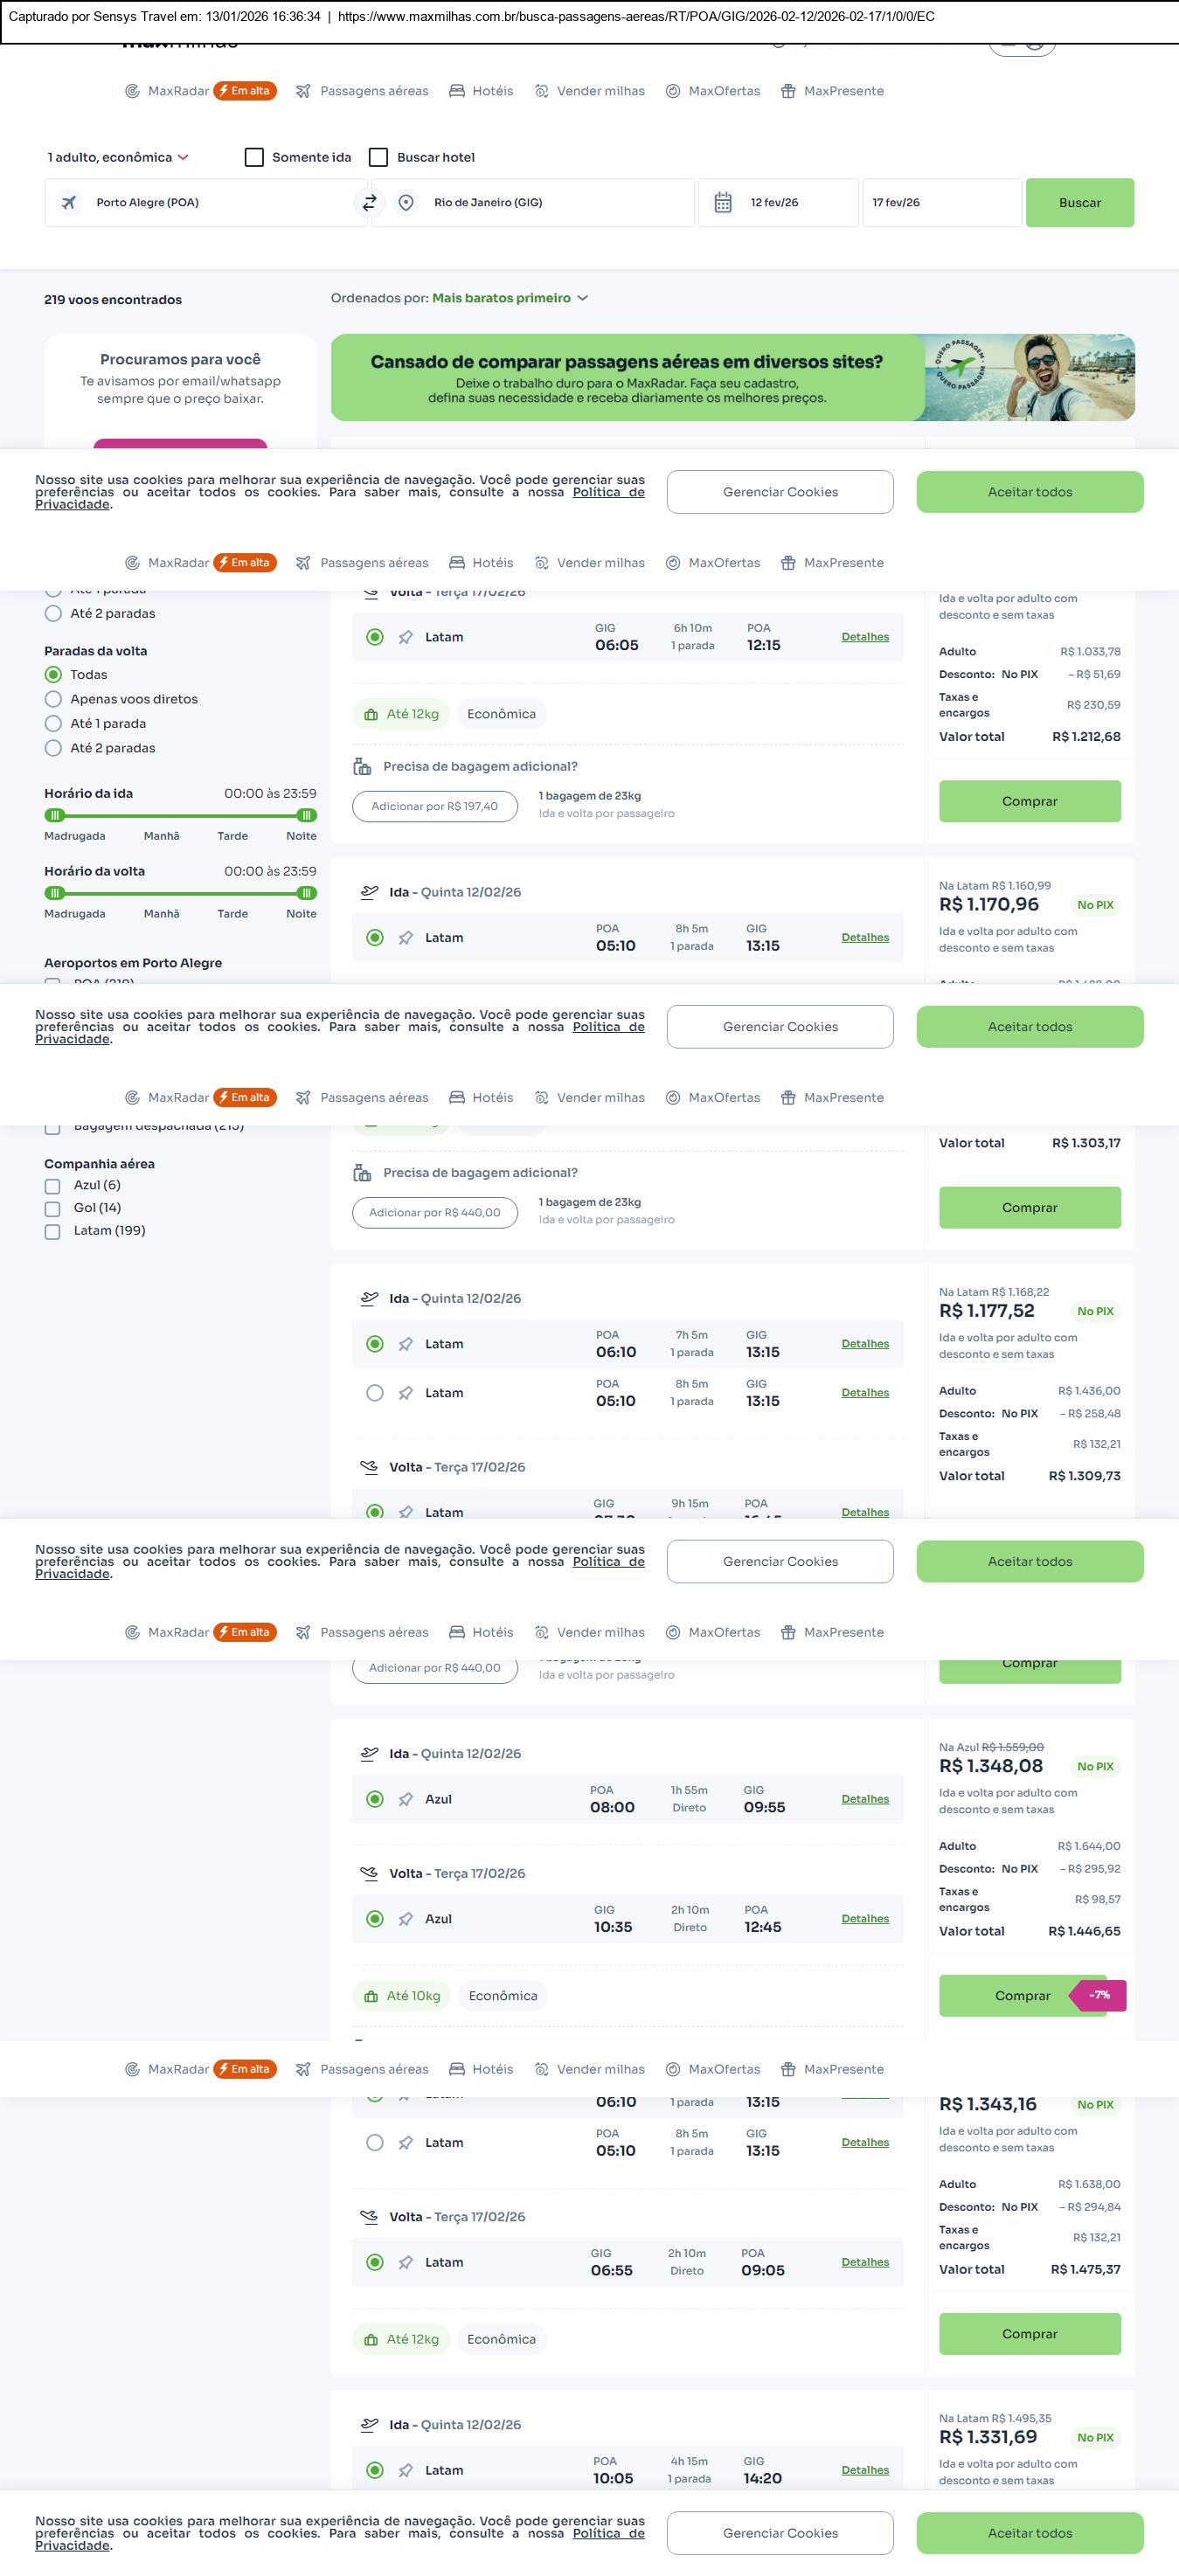Swap origin and destination airports
1179x2576 pixels.
[x=369, y=203]
